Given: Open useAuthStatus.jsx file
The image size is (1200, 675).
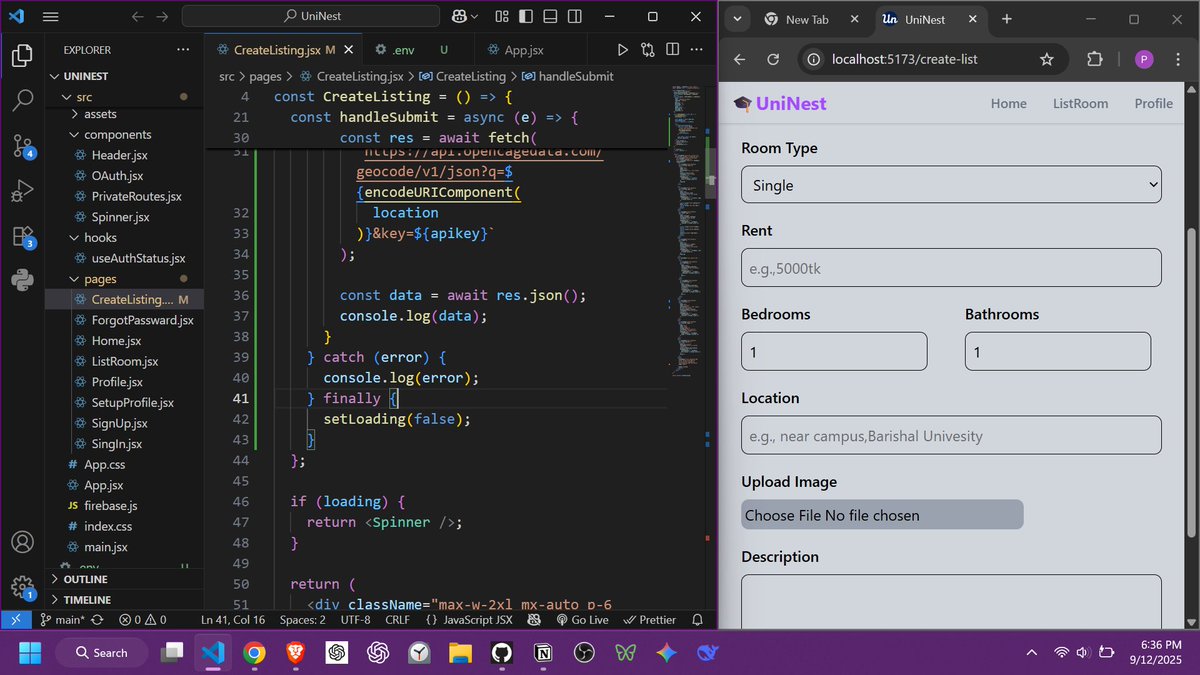Looking at the screenshot, I should [x=138, y=259].
